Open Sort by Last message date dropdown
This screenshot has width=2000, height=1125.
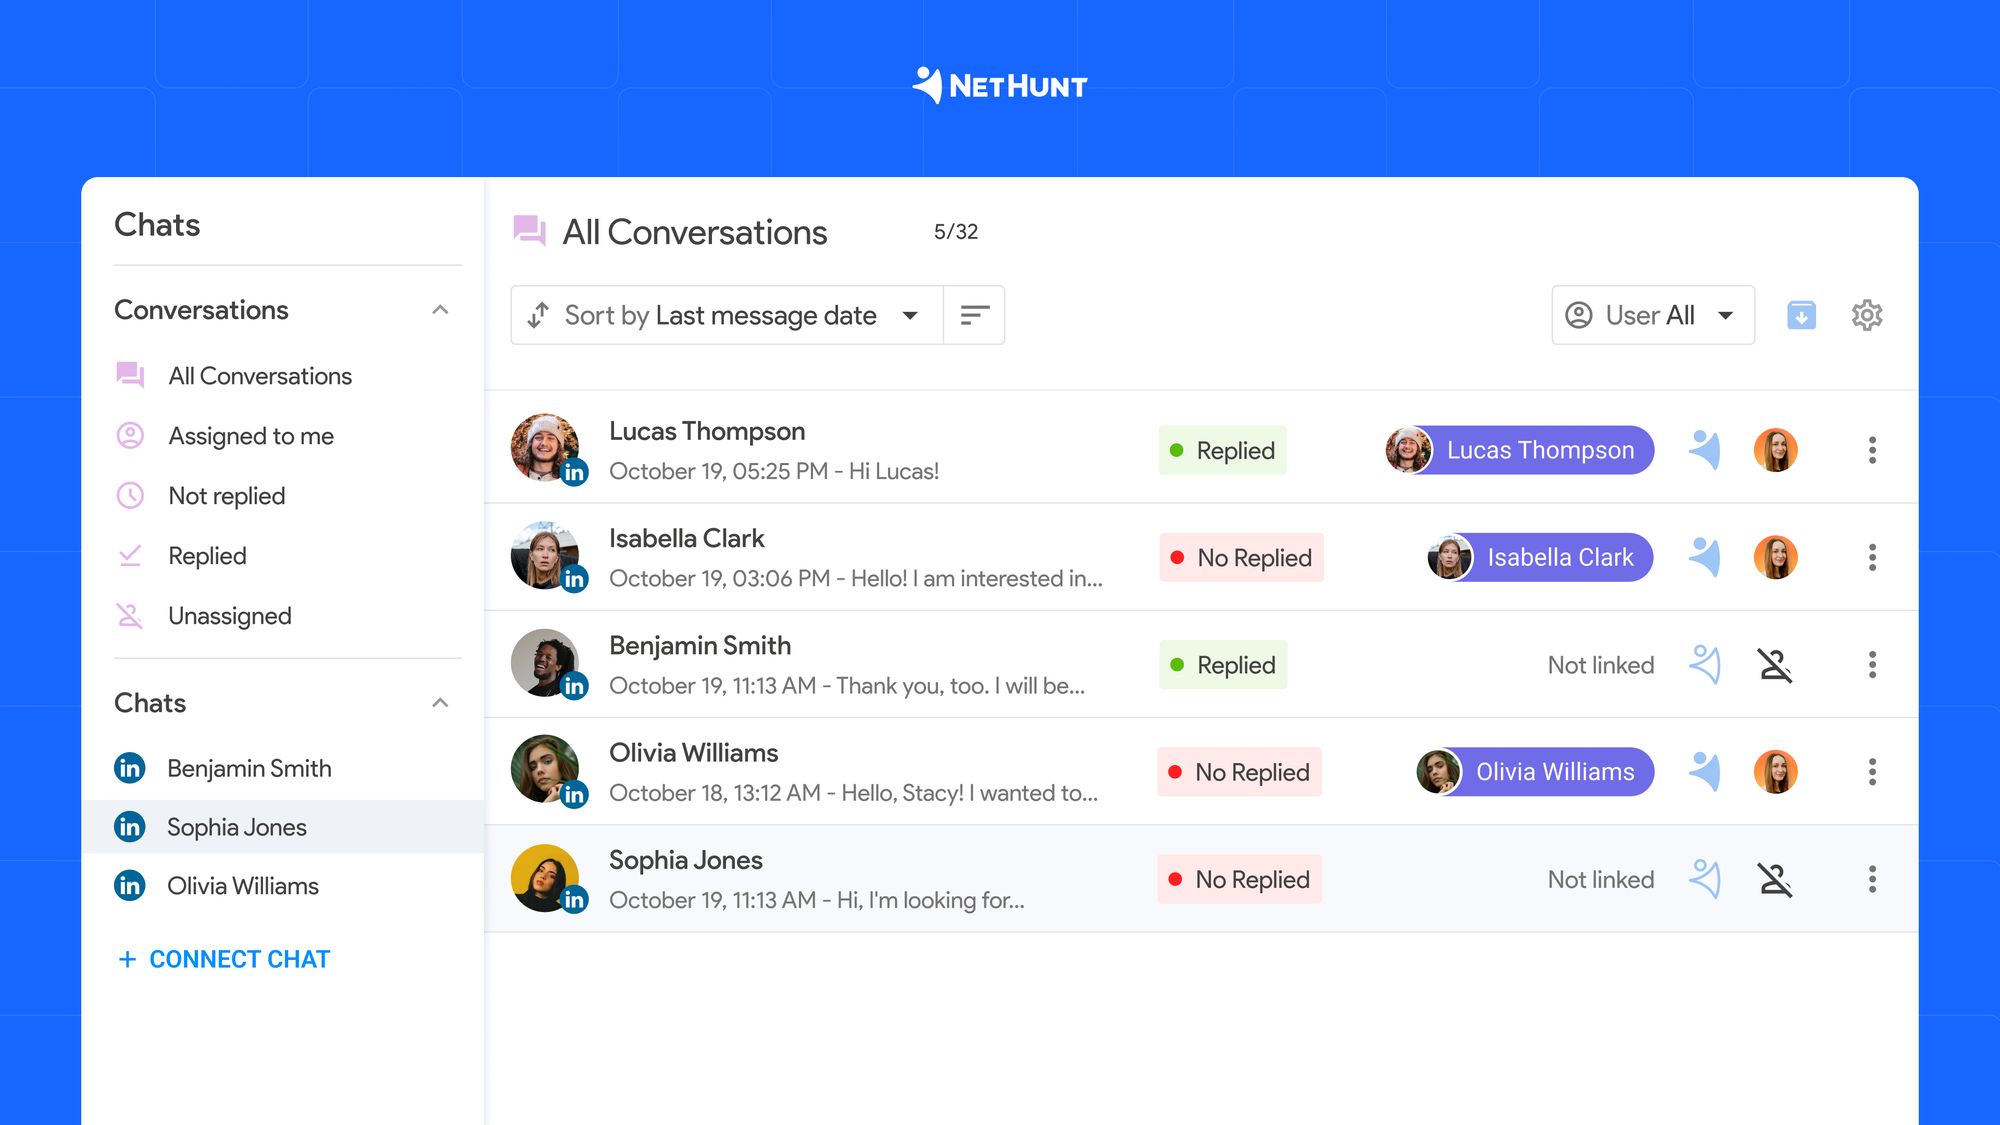coord(727,315)
